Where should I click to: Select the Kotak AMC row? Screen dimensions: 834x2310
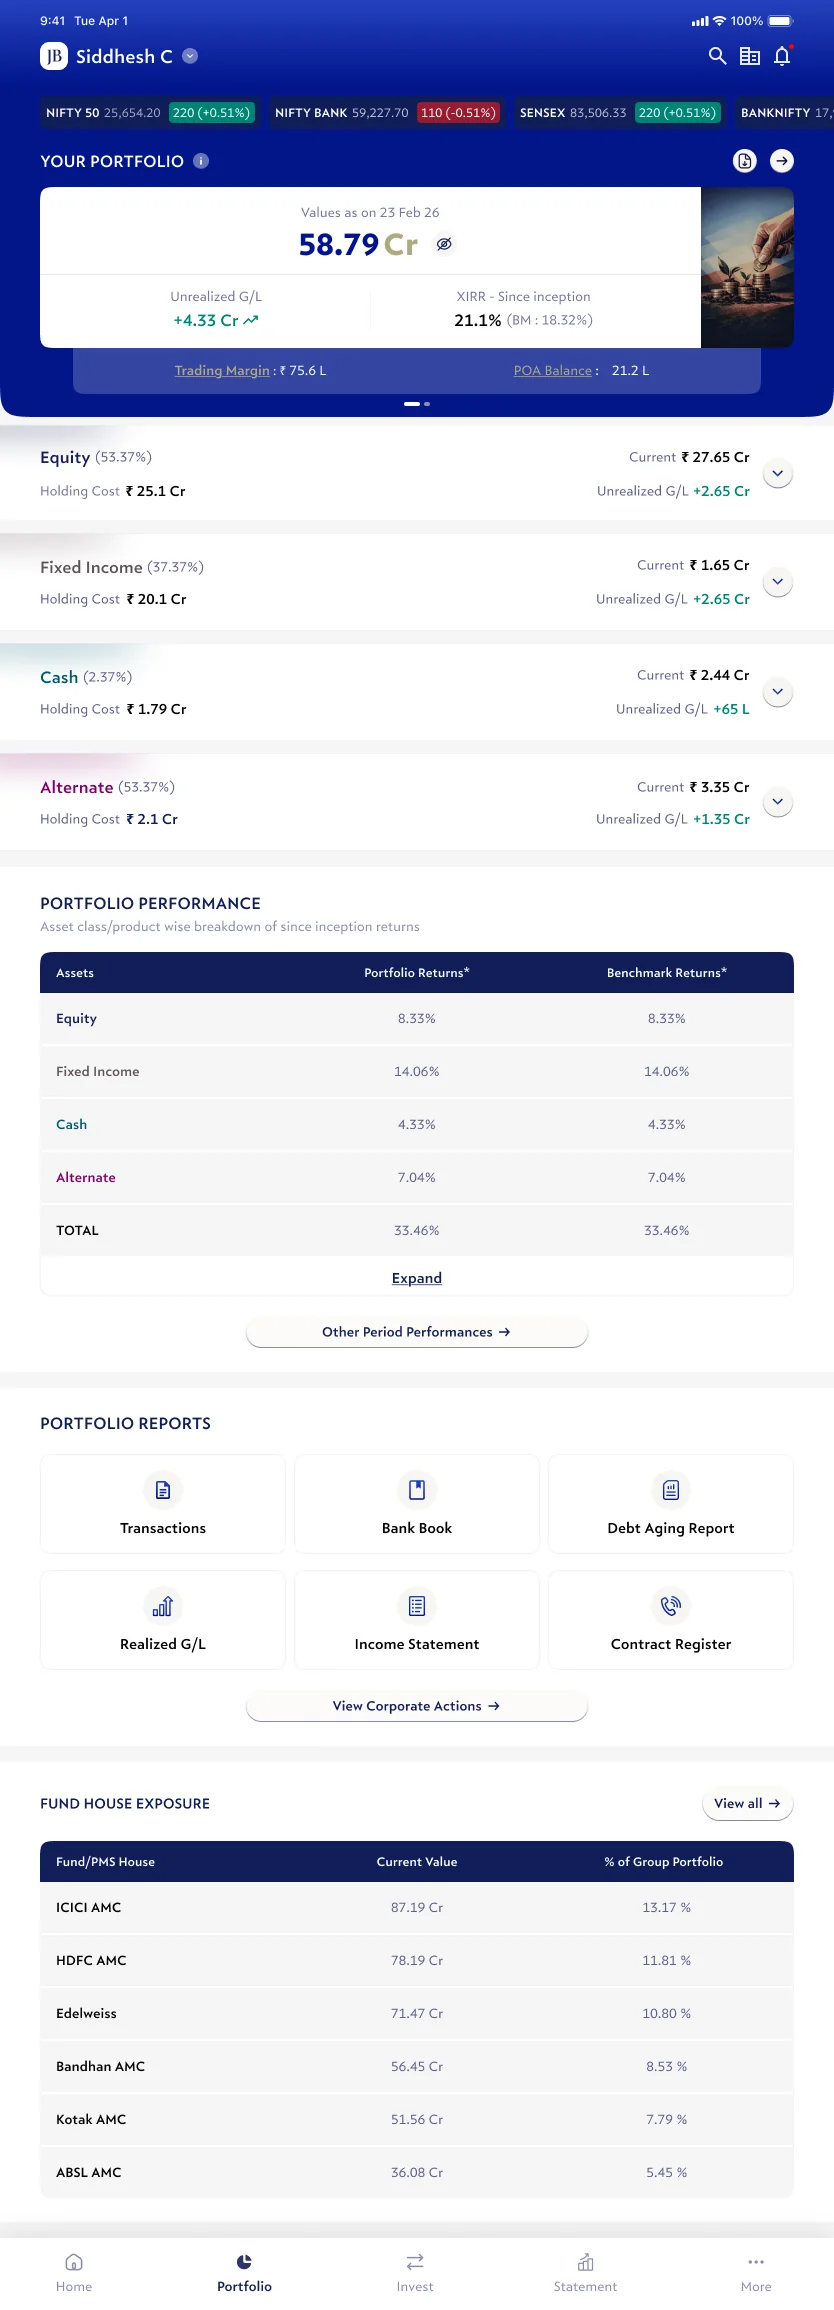(x=417, y=2119)
